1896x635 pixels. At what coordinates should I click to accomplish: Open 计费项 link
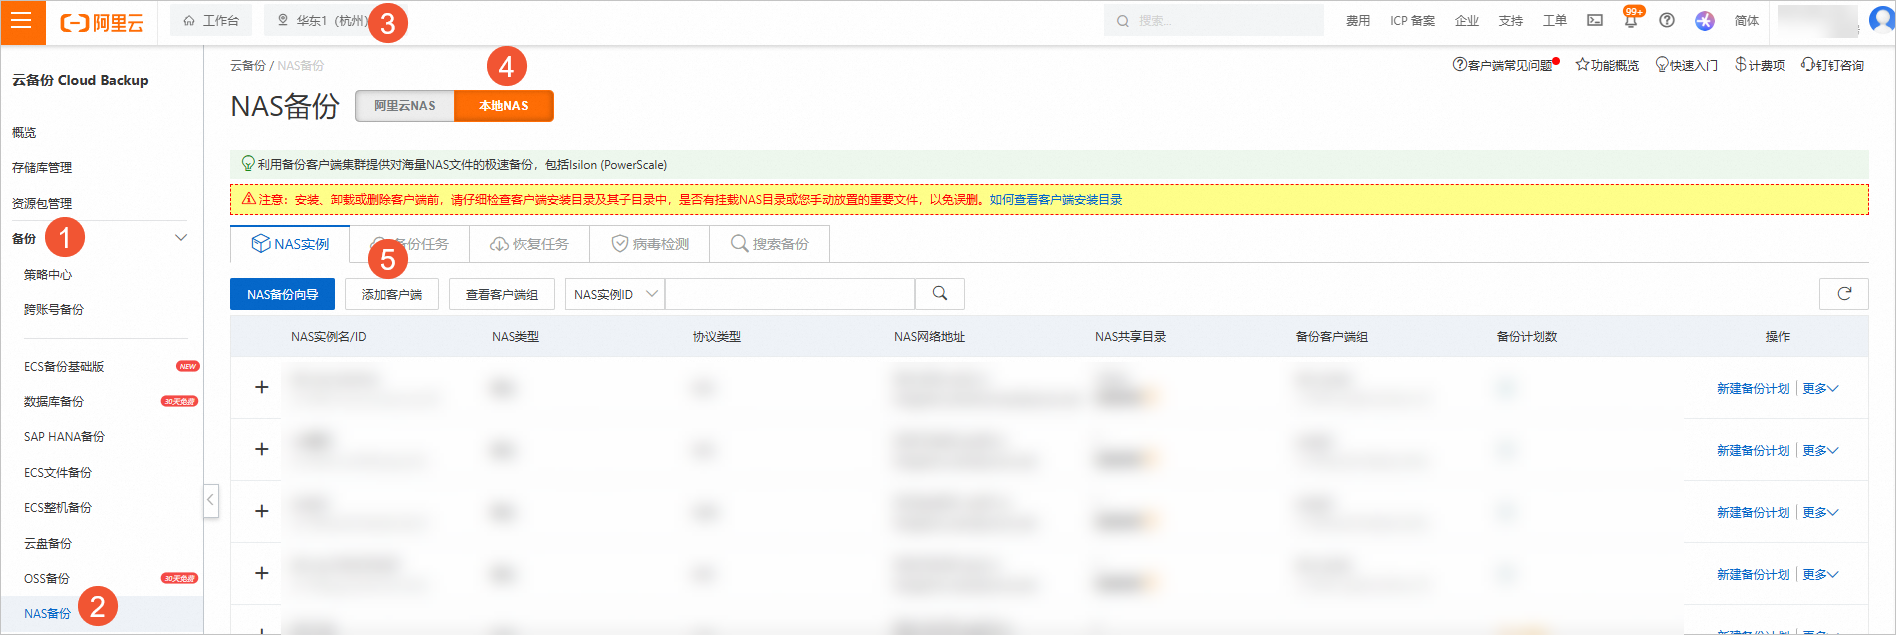(1760, 65)
